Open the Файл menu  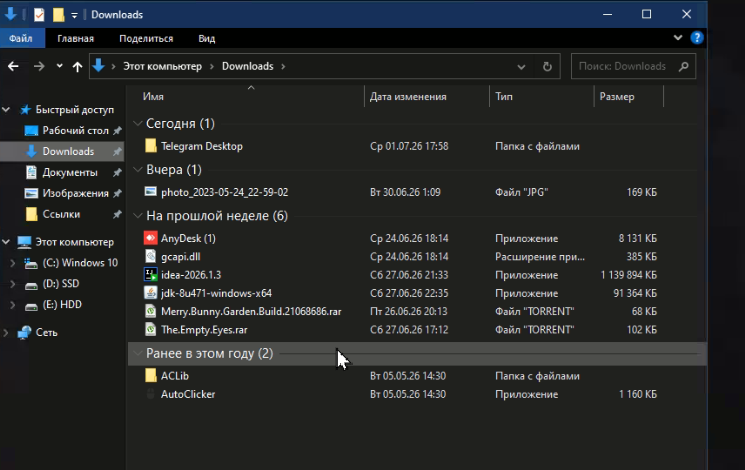click(x=21, y=38)
